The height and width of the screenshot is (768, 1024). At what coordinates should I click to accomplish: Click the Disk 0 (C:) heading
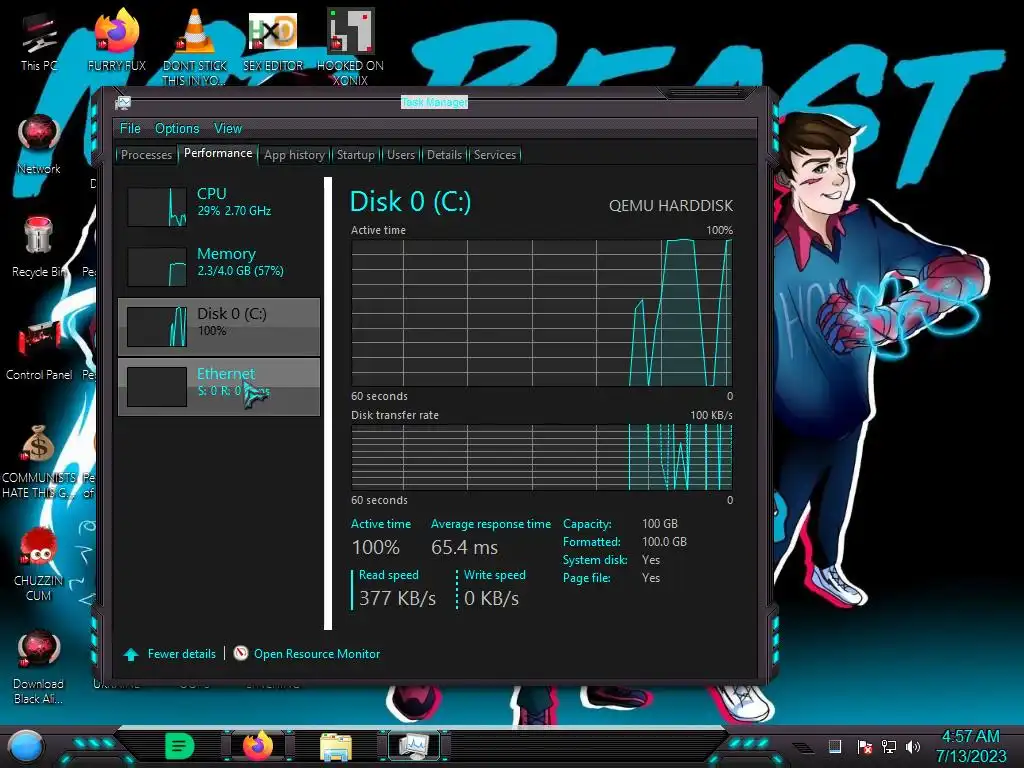pyautogui.click(x=410, y=202)
